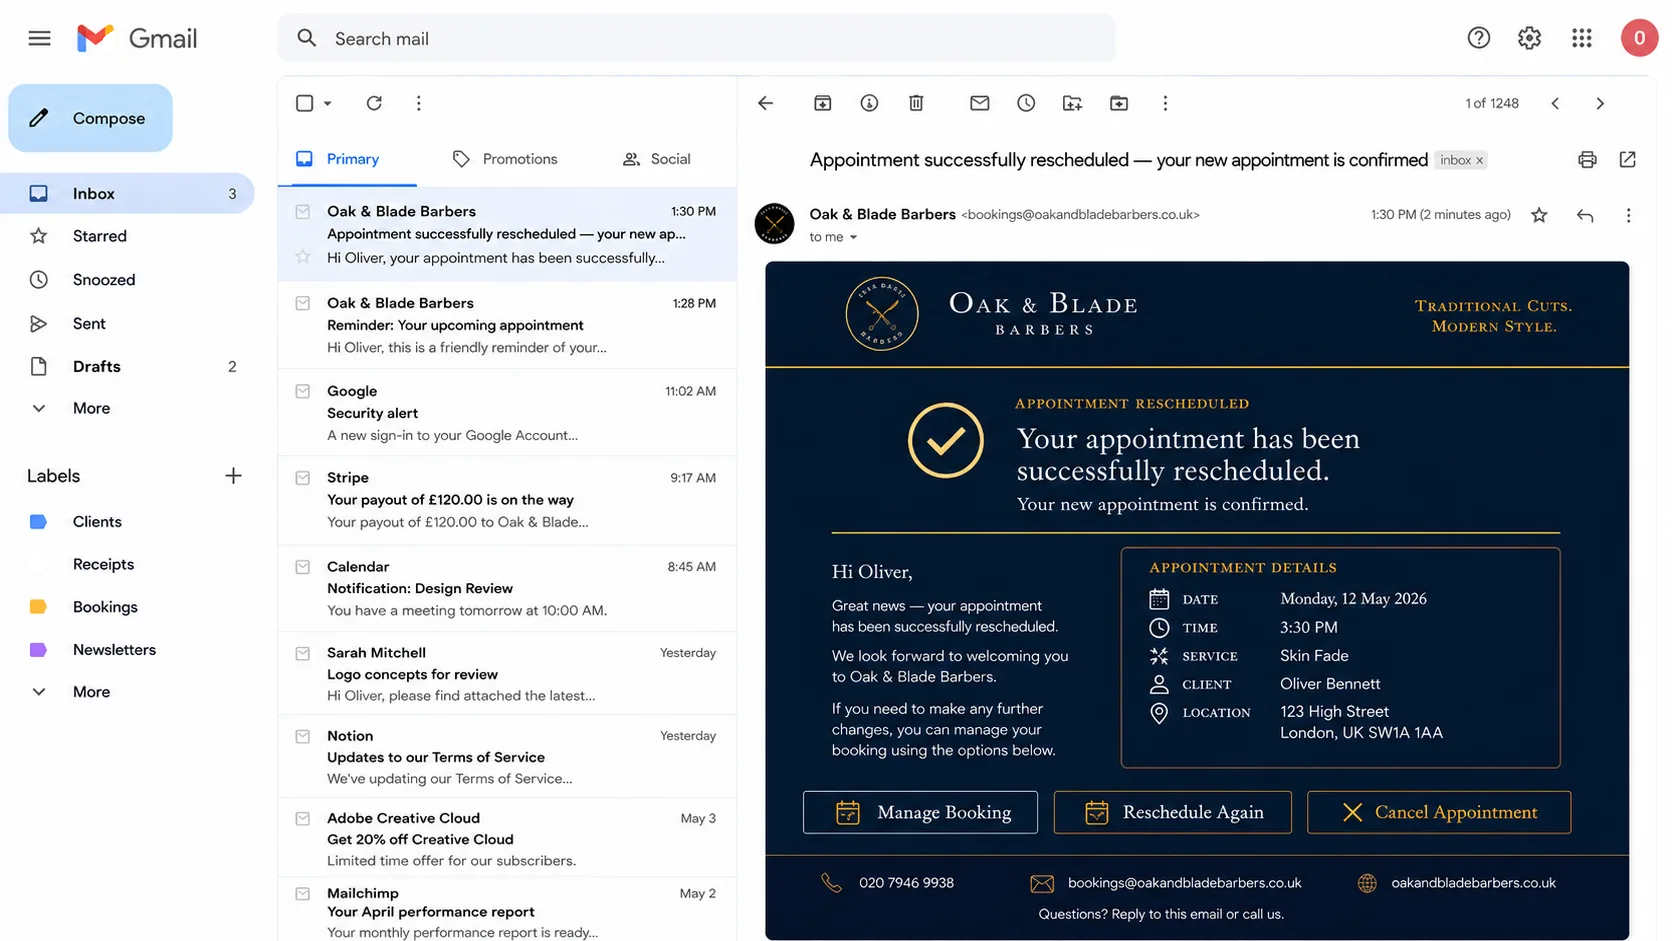Tick the select all checkbox
Screen dimensions: 1672x941
[305, 103]
